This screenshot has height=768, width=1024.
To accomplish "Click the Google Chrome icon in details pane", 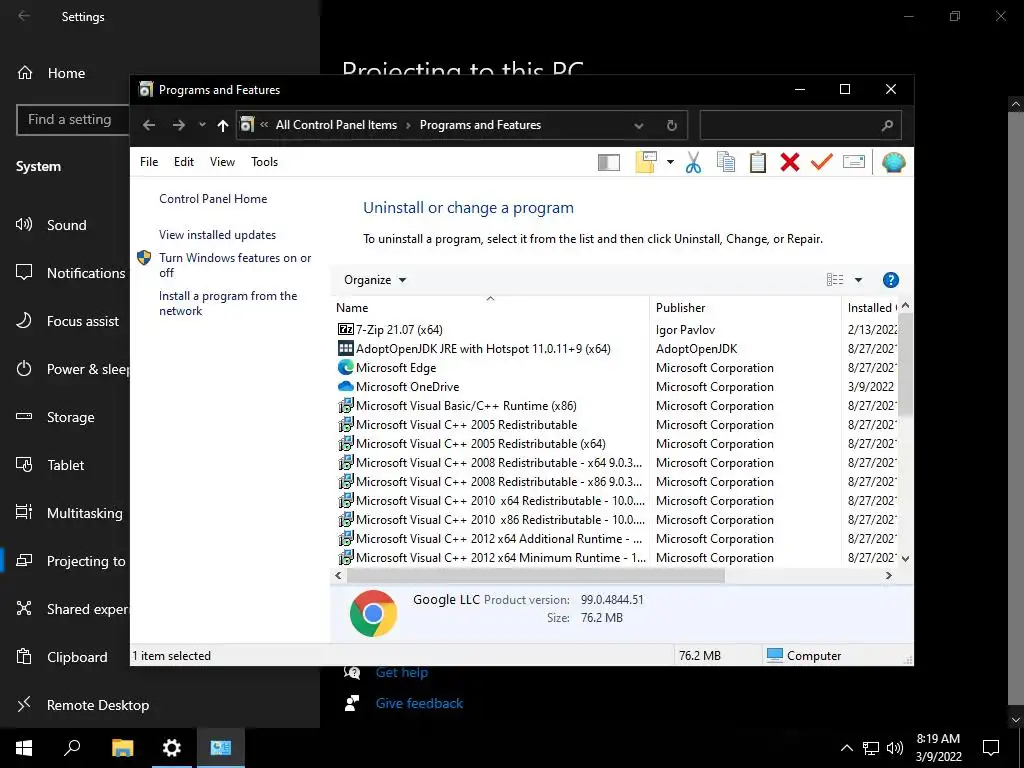I will click(373, 613).
